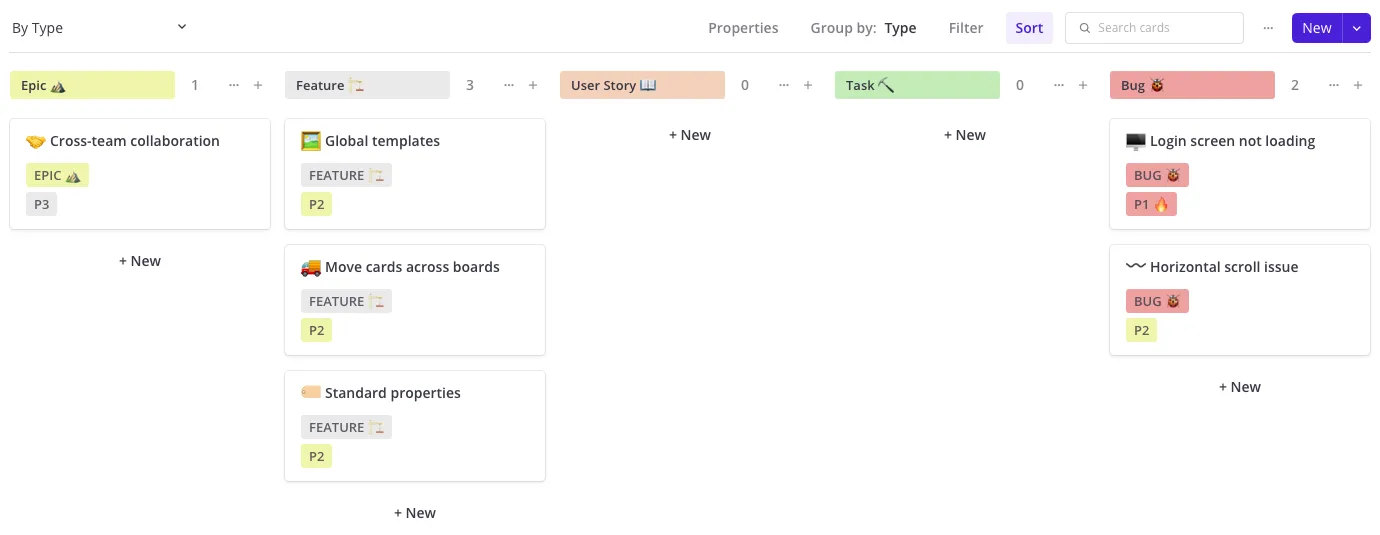Click the EPIC tag on Cross-team collaboration
The height and width of the screenshot is (535, 1380).
click(x=57, y=175)
